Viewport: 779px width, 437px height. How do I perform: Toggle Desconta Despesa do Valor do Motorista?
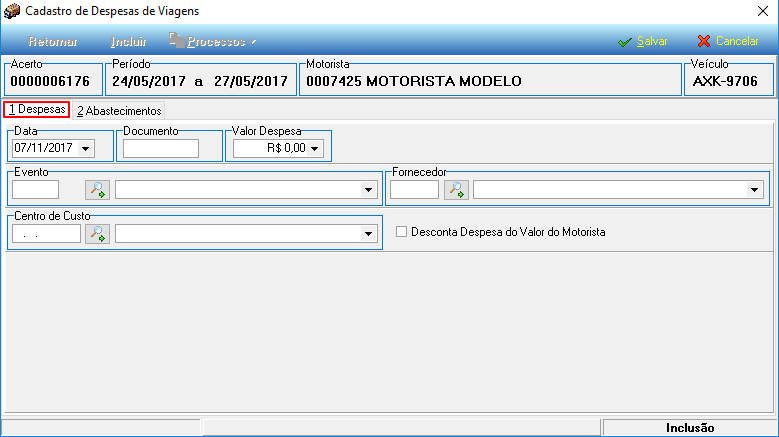pos(401,232)
